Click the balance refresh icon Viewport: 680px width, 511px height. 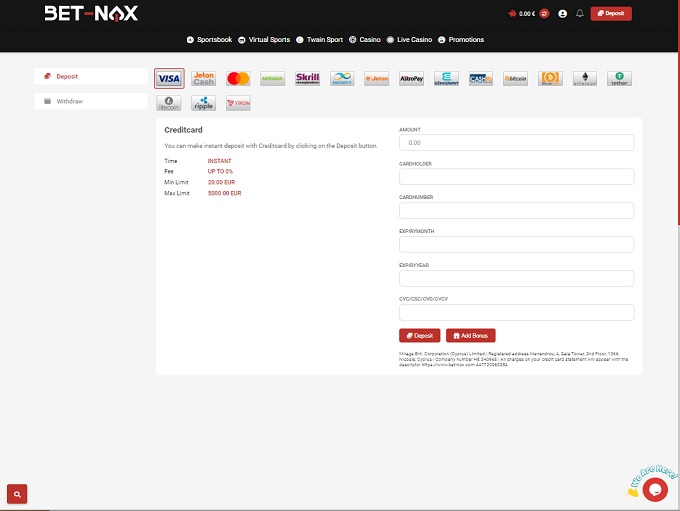pos(545,14)
